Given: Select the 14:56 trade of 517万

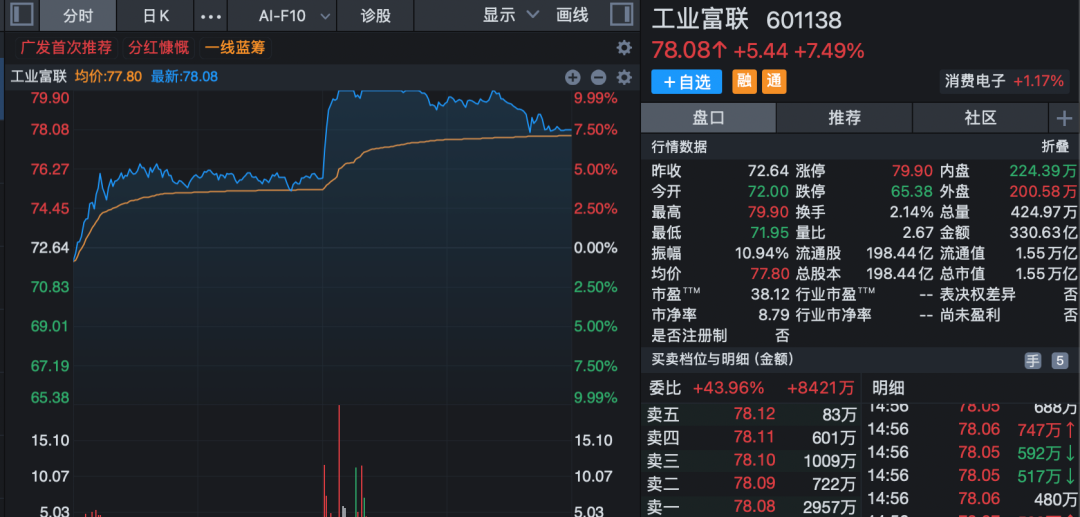Looking at the screenshot, I should (x=971, y=475).
